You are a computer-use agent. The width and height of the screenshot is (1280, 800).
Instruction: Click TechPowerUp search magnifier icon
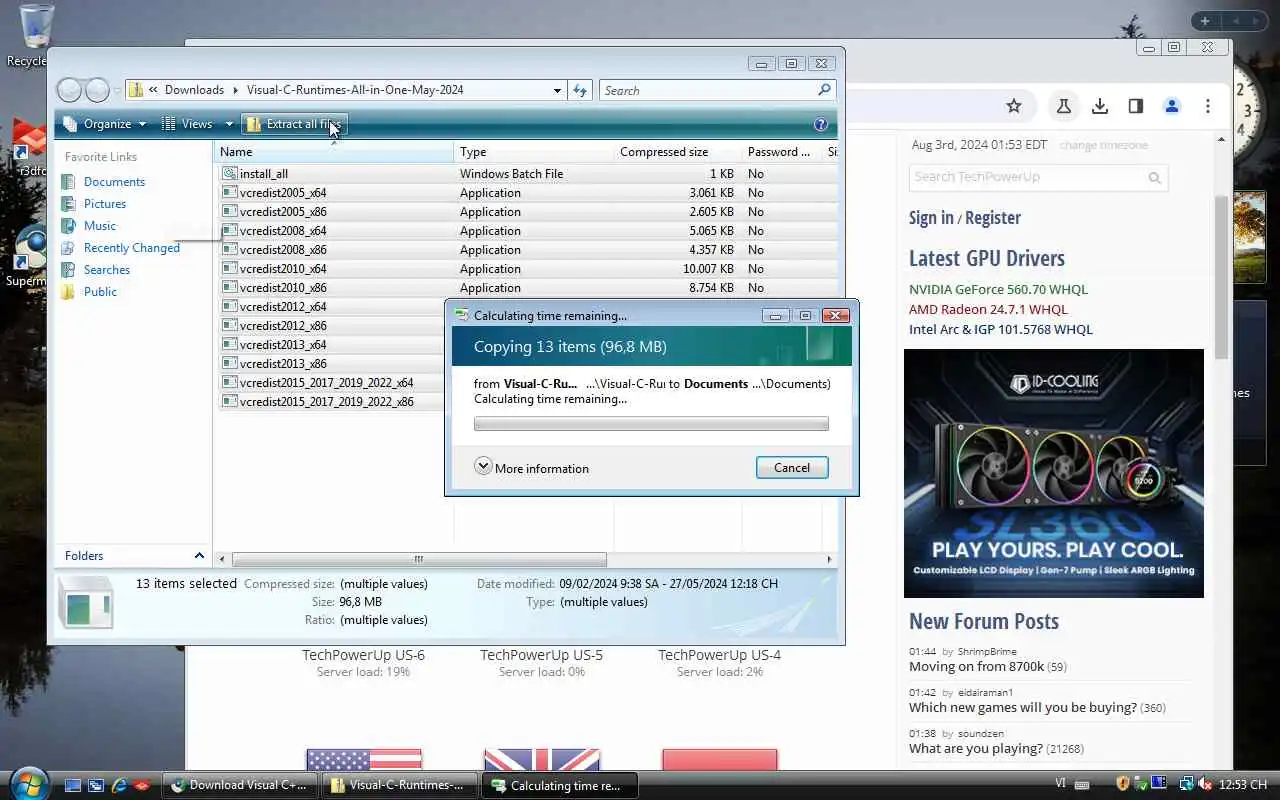1155,178
